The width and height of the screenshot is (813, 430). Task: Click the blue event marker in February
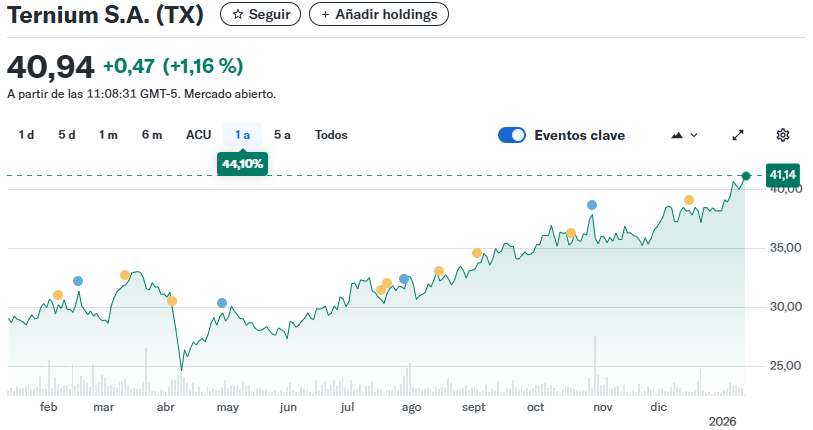click(x=78, y=281)
